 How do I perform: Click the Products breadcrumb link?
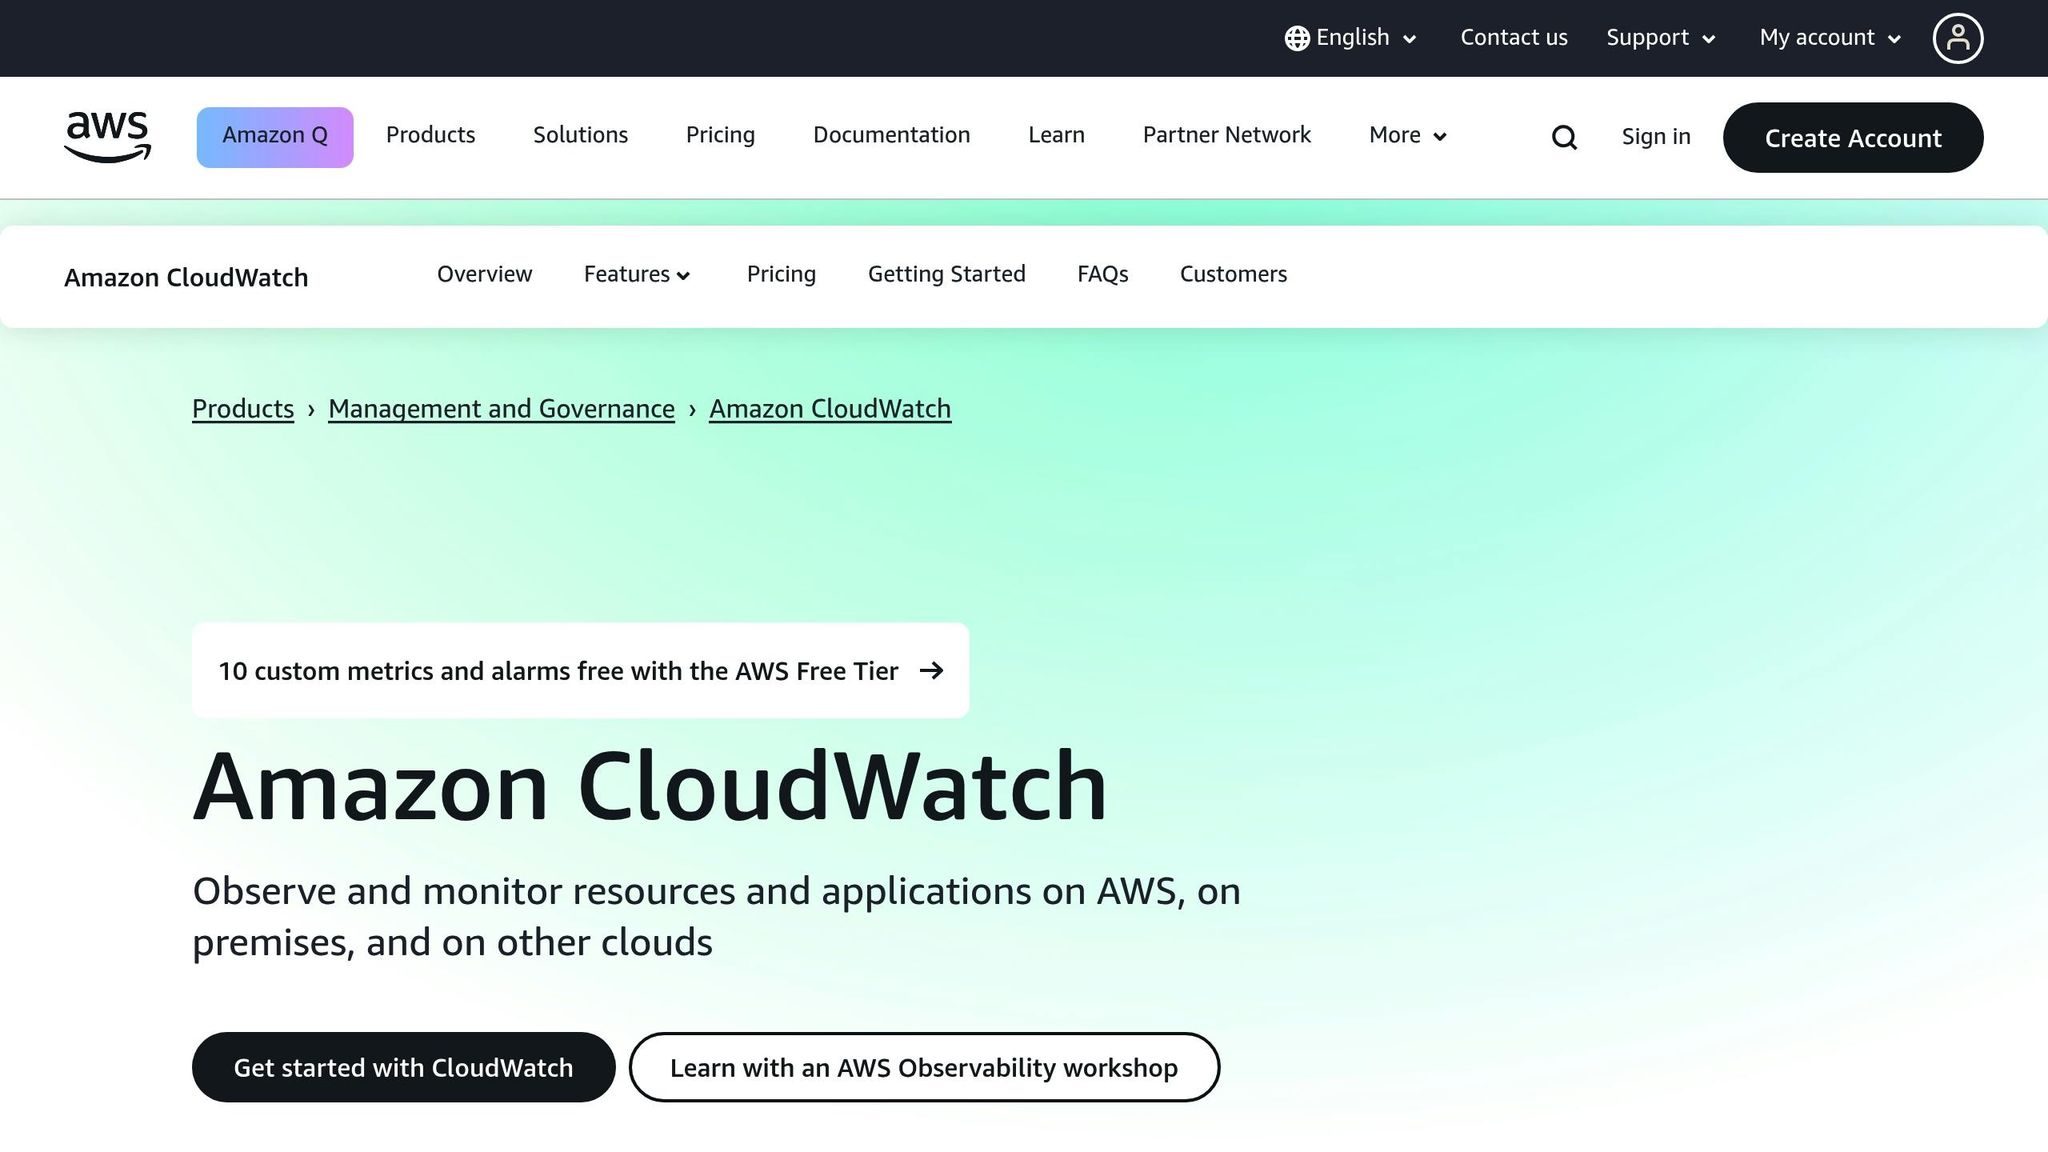tap(243, 409)
